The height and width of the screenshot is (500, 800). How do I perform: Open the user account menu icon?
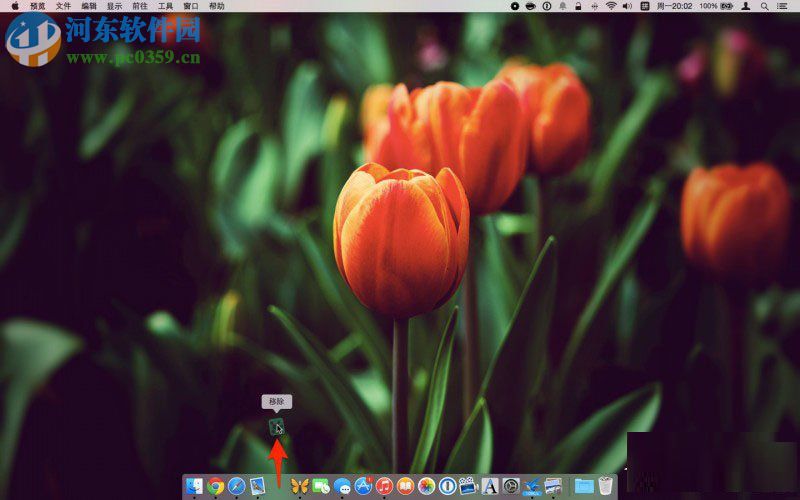click(x=745, y=6)
